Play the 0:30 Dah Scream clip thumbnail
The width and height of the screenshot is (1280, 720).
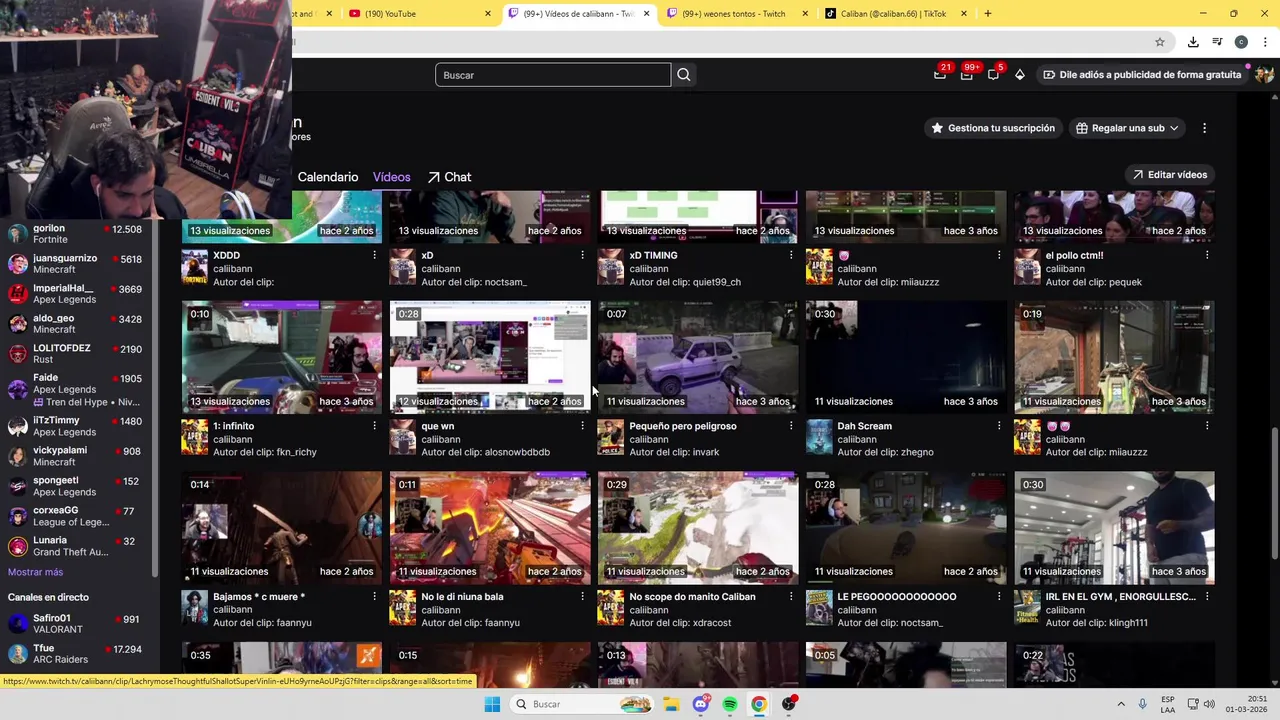click(x=906, y=357)
